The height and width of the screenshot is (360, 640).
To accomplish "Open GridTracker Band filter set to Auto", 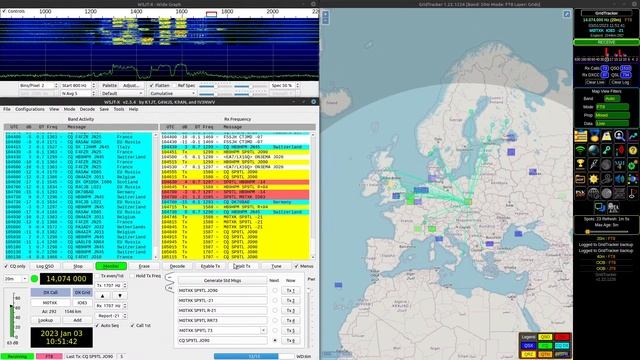I will coord(612,99).
